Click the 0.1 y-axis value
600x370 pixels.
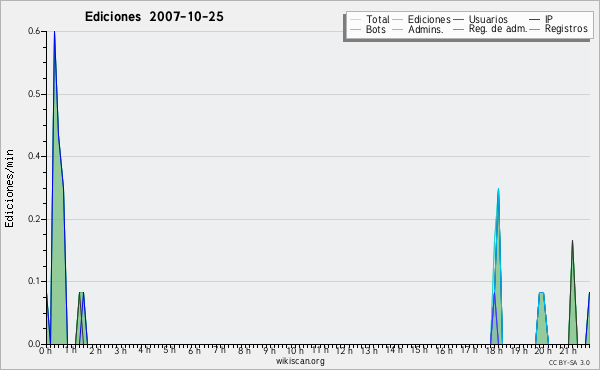(x=34, y=281)
